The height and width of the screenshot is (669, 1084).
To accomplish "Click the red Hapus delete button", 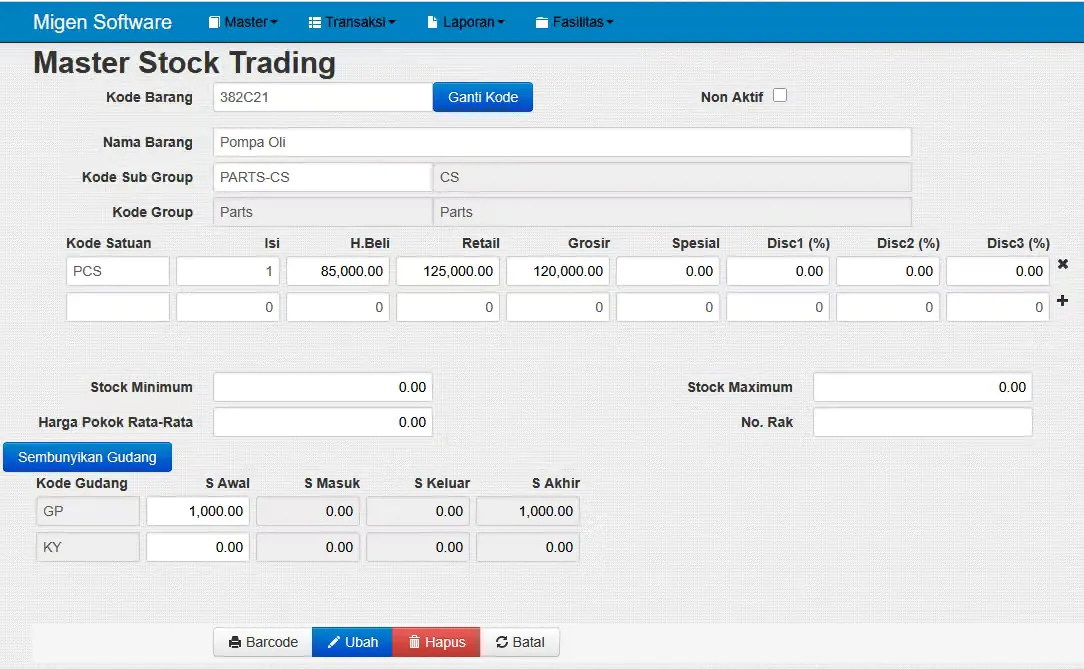I will coord(436,642).
